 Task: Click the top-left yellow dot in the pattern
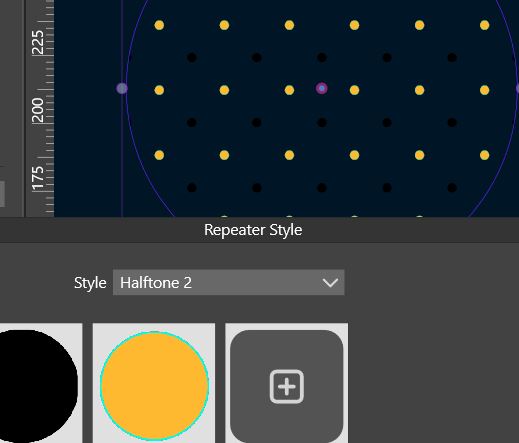point(159,25)
